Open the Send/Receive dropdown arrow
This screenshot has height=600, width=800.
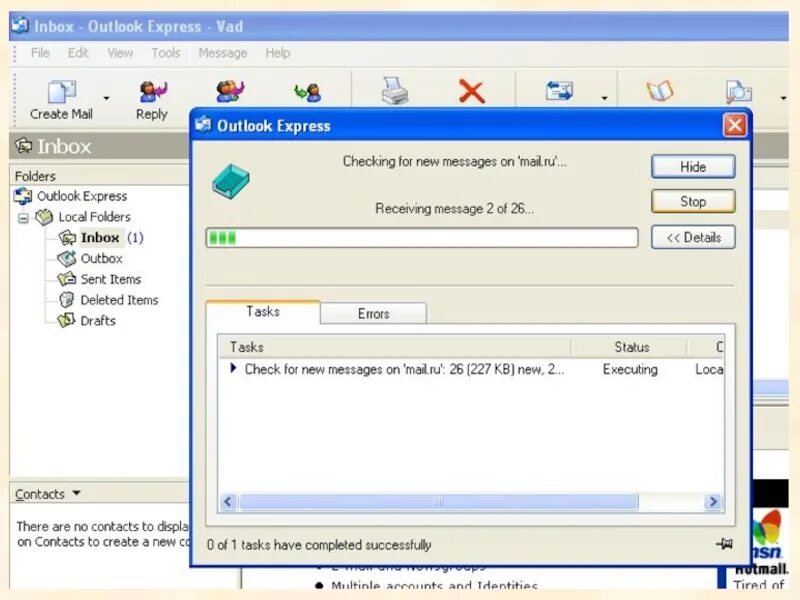pos(604,98)
